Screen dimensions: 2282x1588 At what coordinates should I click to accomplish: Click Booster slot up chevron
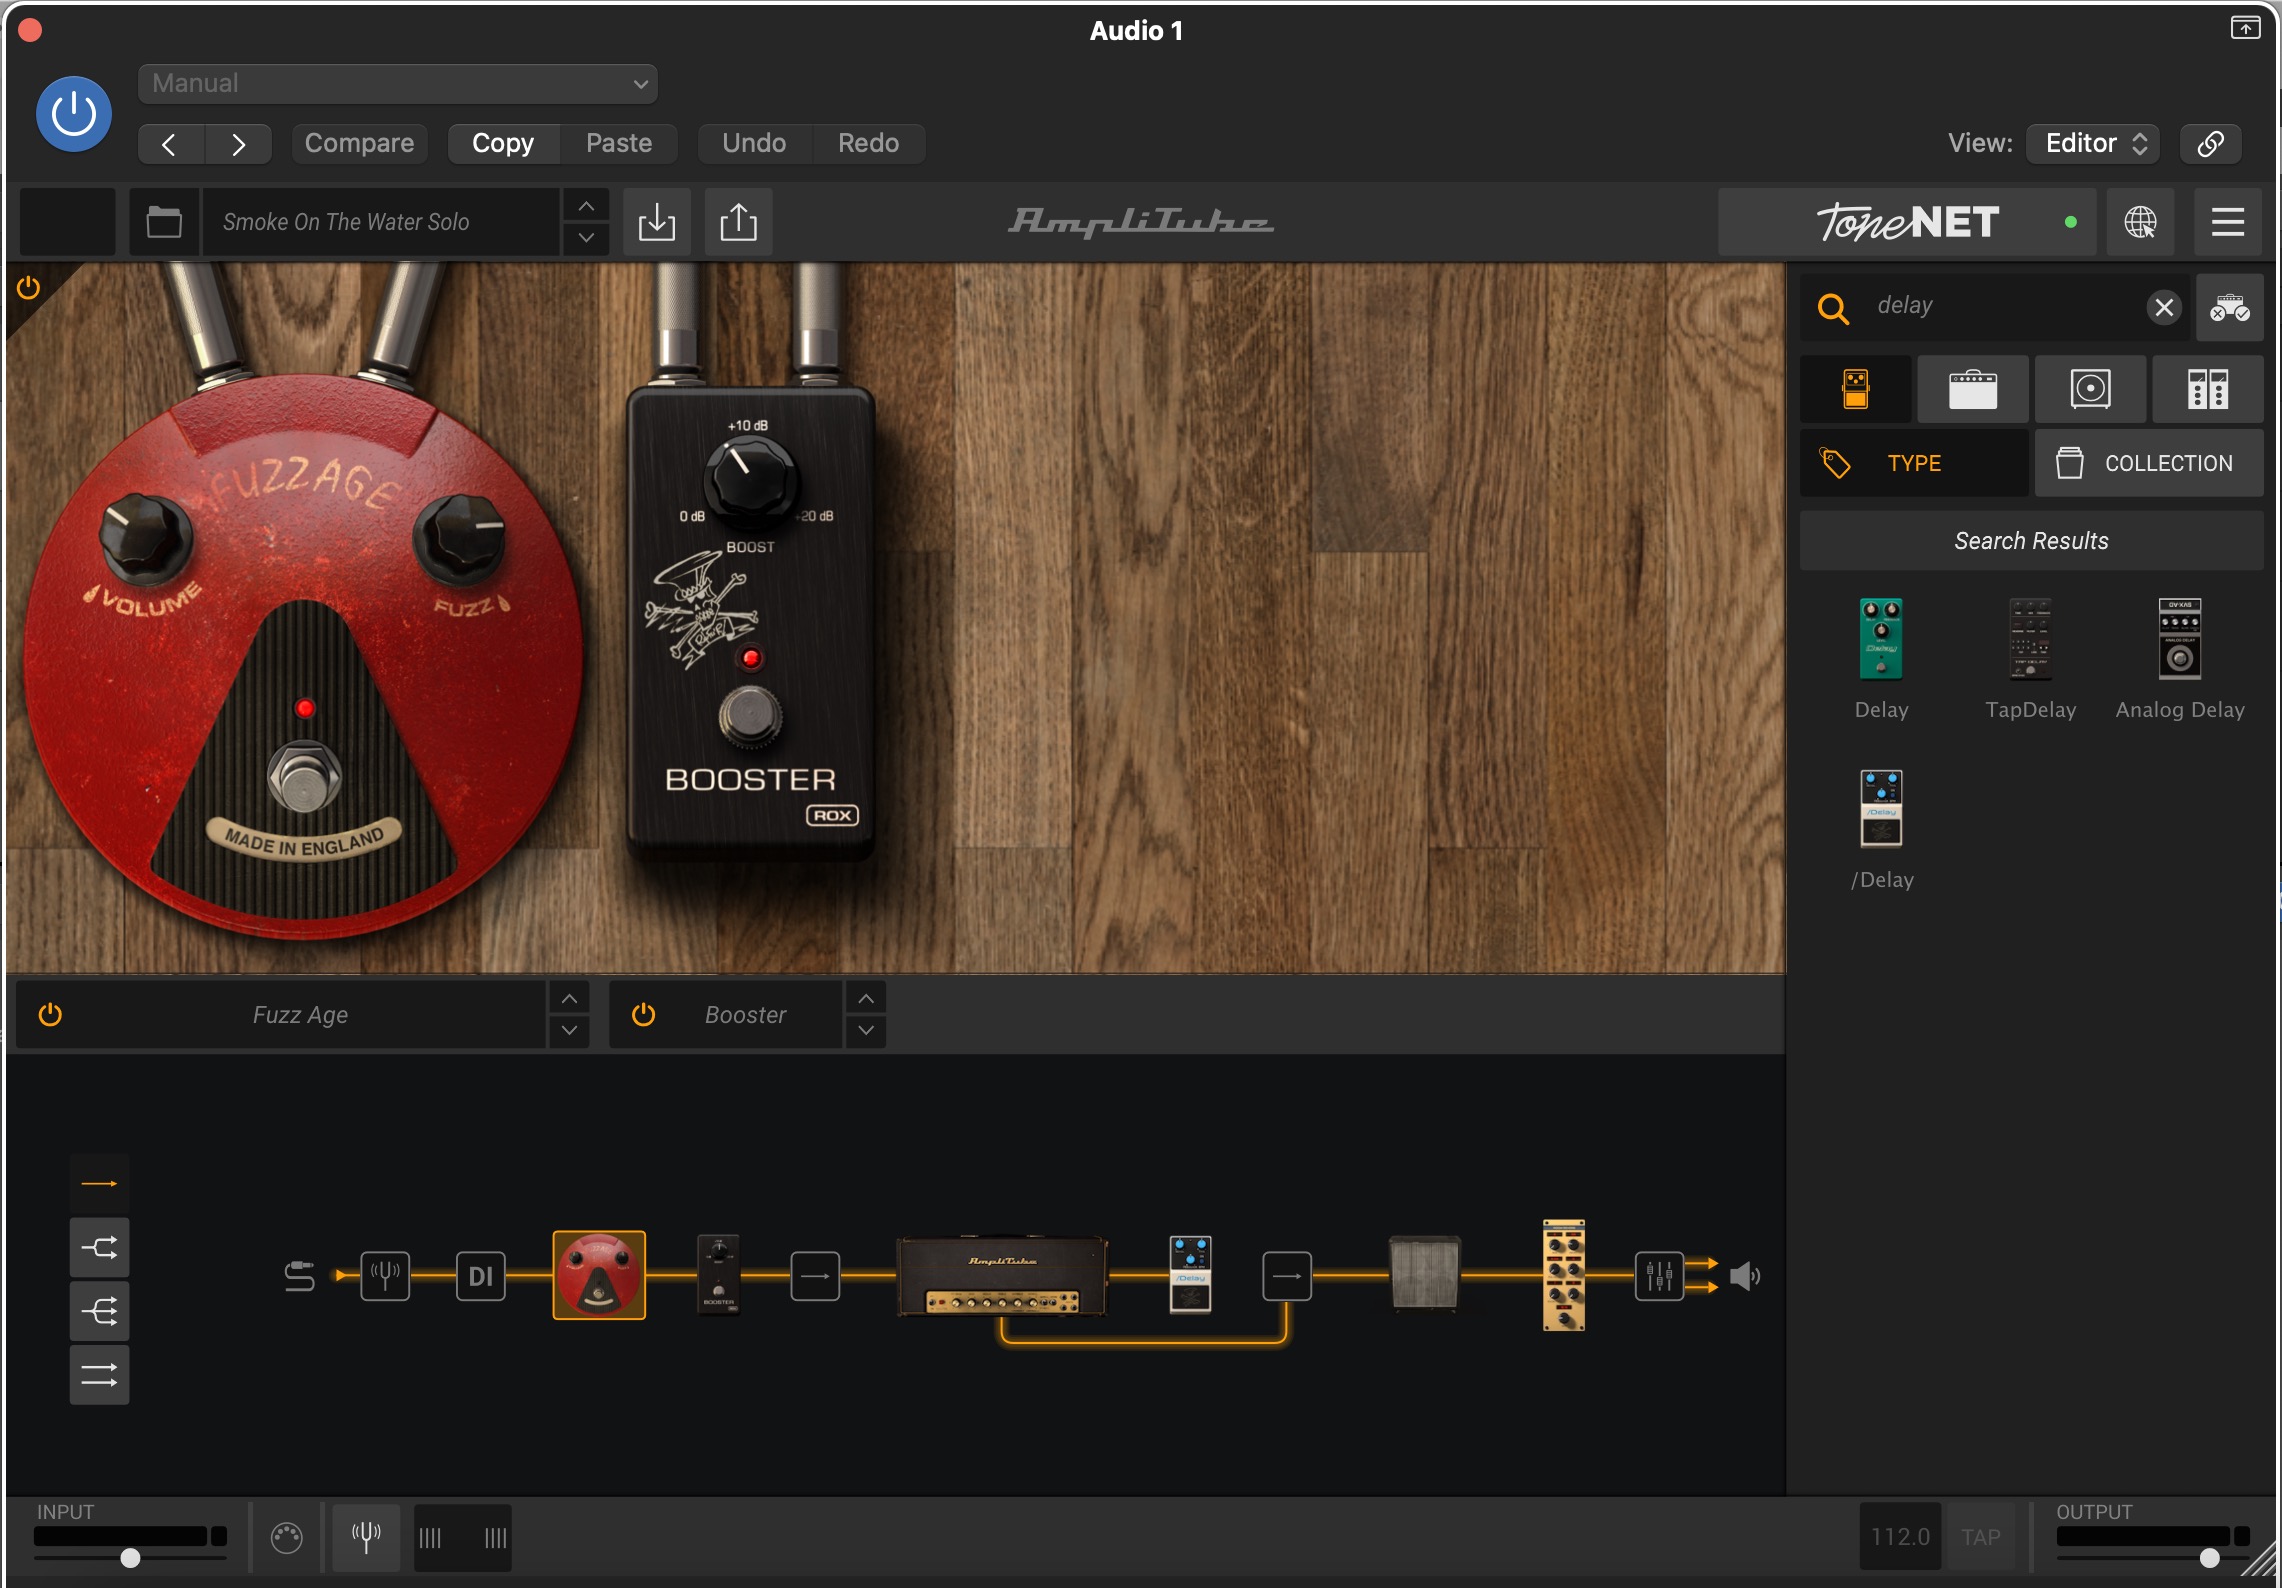tap(866, 998)
